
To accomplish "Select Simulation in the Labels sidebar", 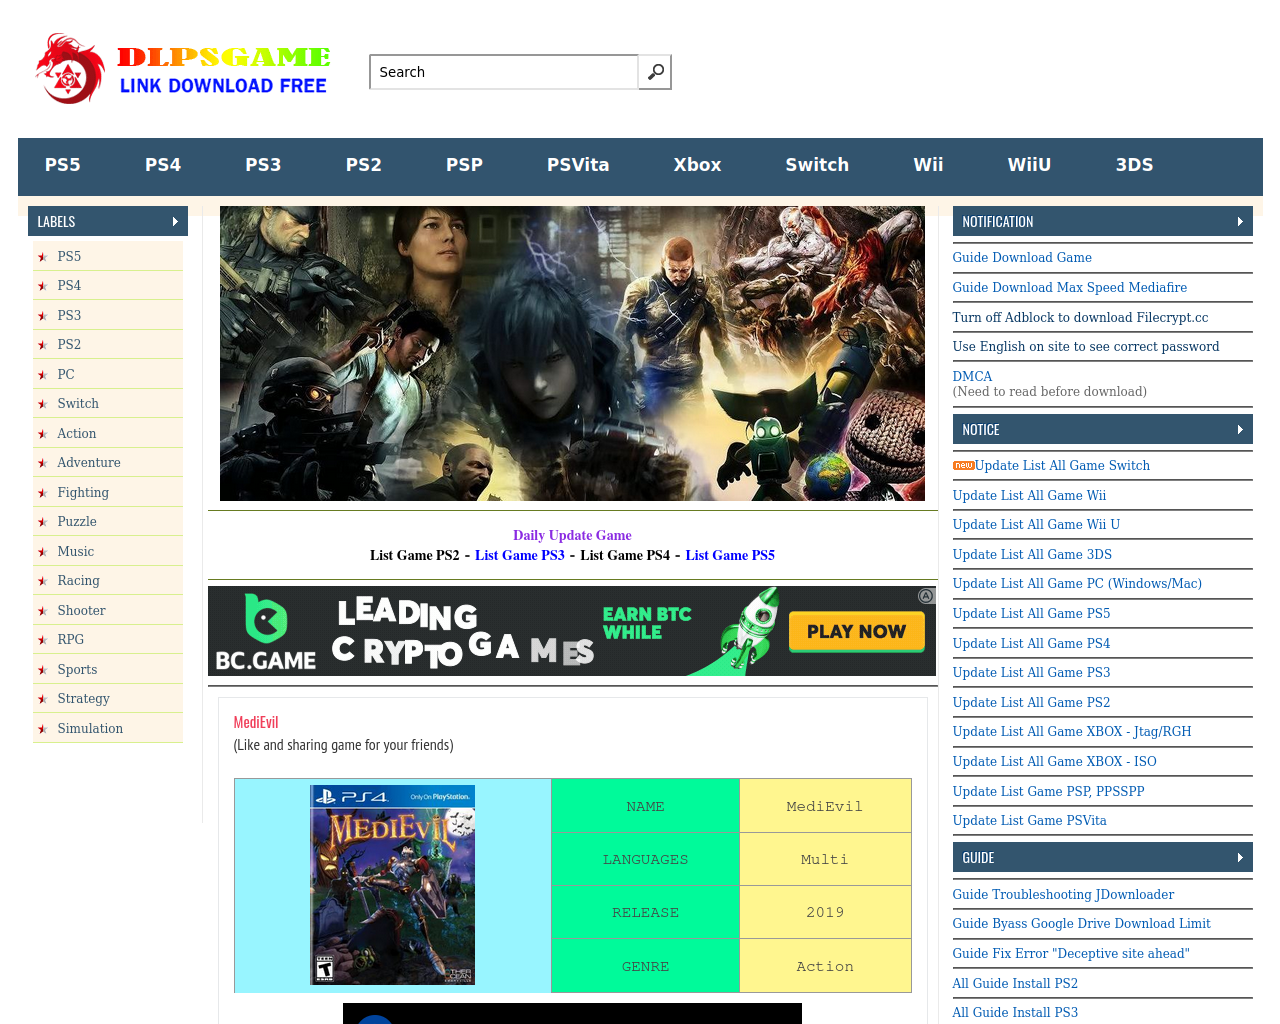I will pos(90,729).
